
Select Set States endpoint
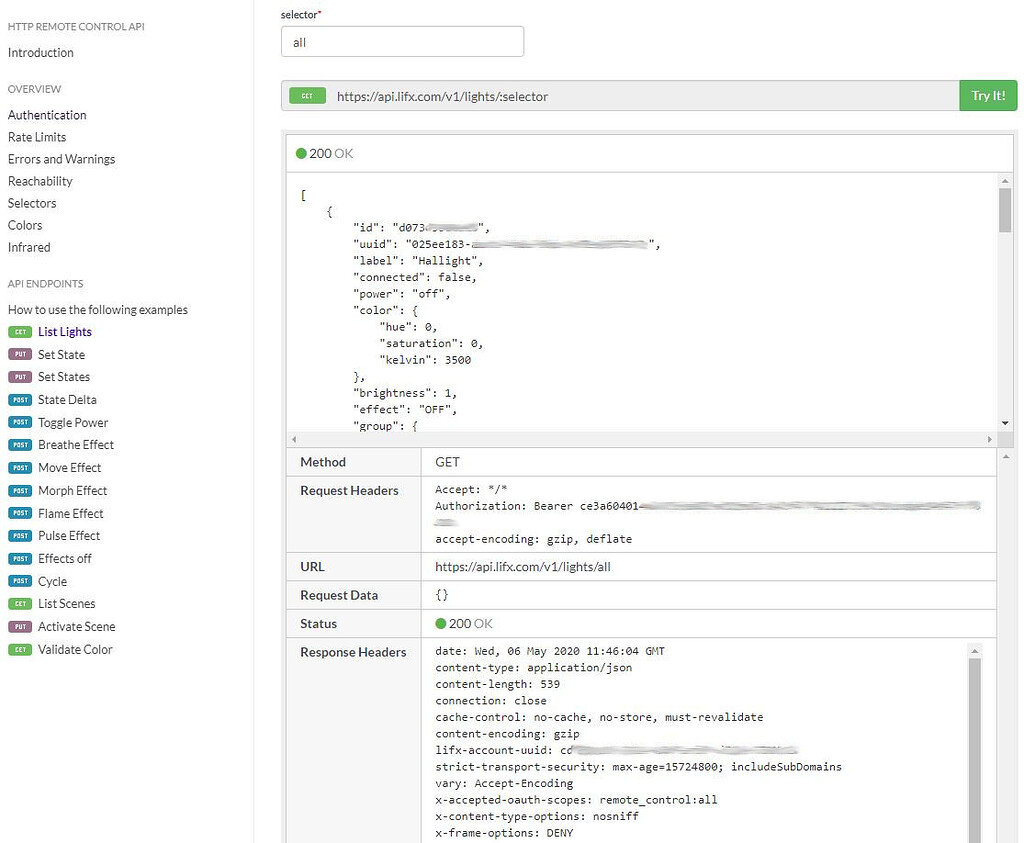click(x=64, y=377)
